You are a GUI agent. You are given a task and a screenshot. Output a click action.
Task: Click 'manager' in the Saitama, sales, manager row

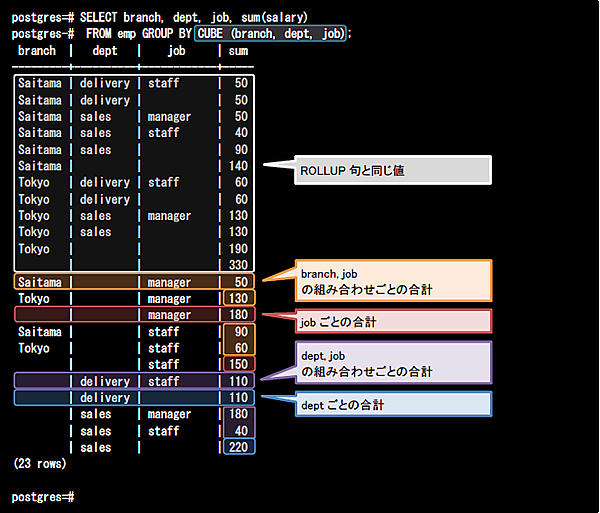(169, 117)
